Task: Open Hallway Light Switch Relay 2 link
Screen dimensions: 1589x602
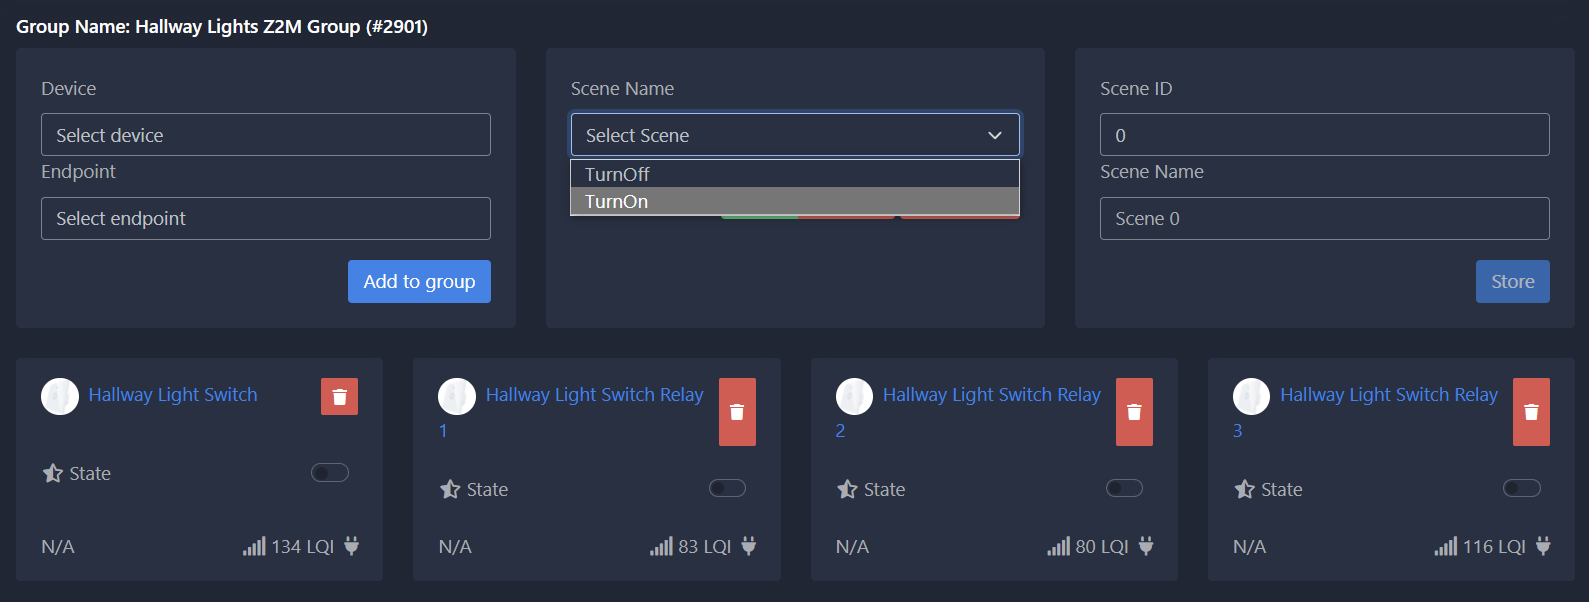Action: 991,395
